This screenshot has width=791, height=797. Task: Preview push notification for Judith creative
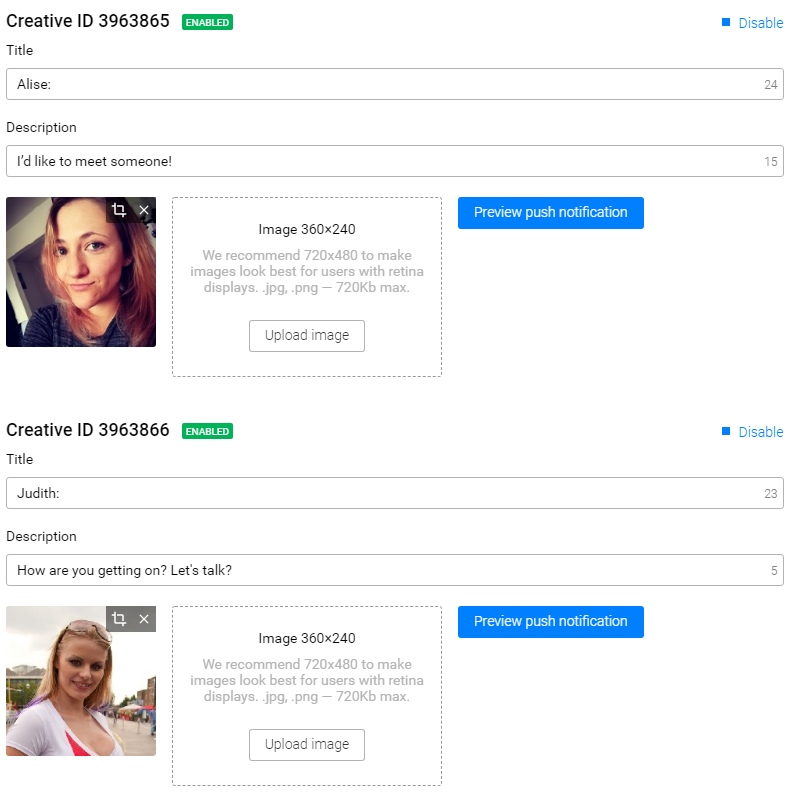click(x=551, y=622)
